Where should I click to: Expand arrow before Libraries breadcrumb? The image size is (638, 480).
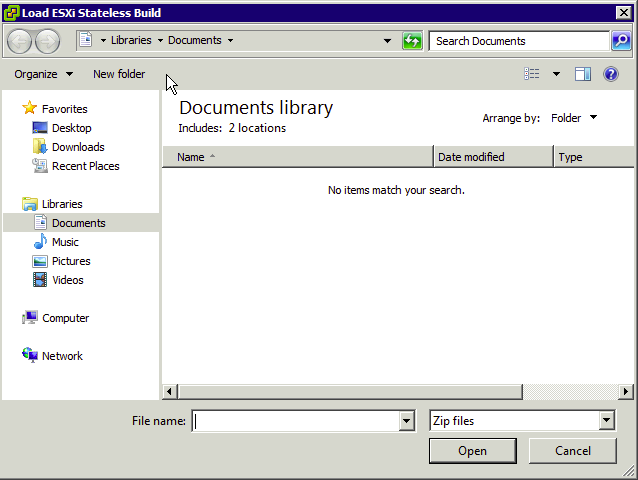pos(103,40)
